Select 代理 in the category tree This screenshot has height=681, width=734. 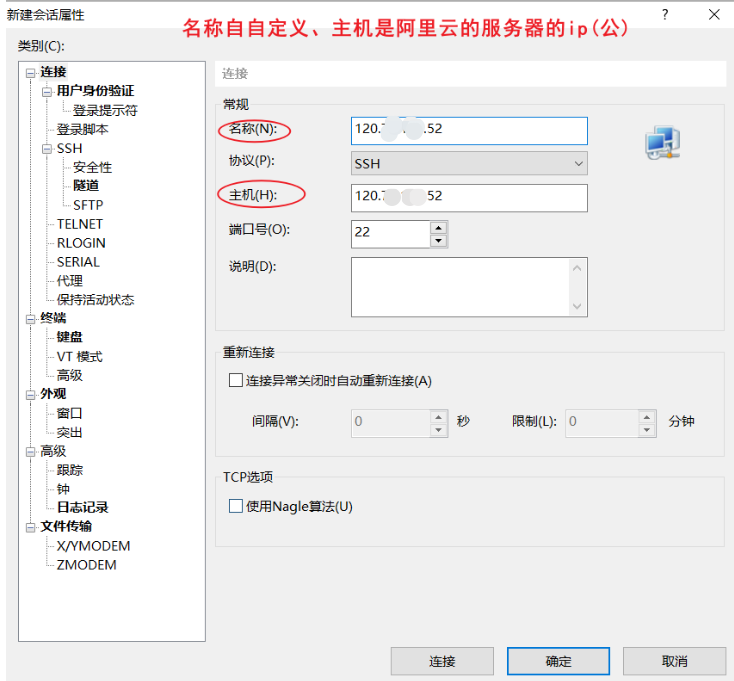(69, 281)
